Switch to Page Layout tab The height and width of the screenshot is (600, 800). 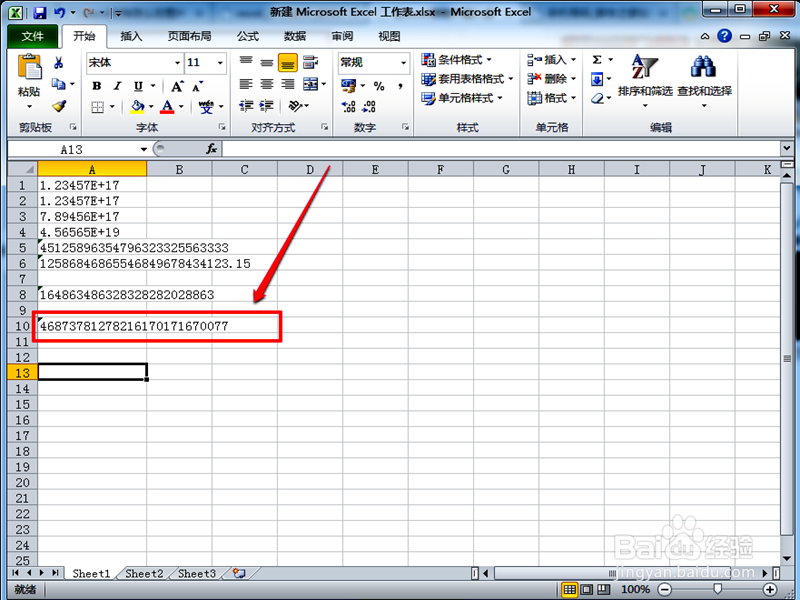[x=189, y=36]
